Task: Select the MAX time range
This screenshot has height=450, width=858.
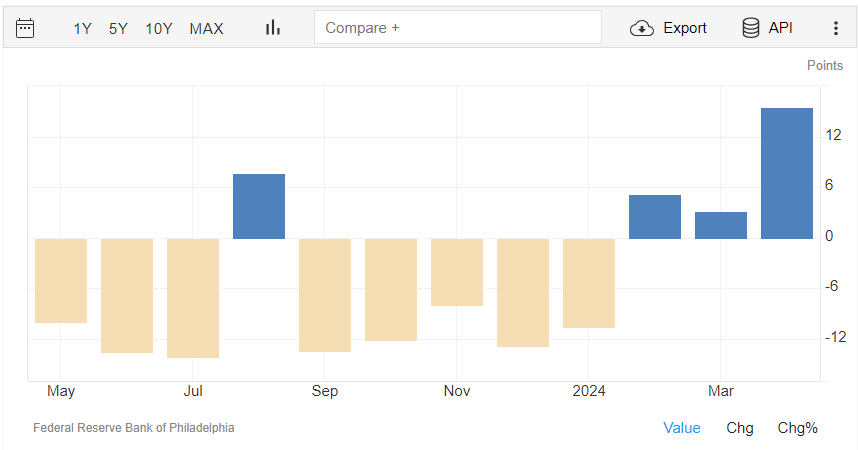Action: tap(206, 28)
